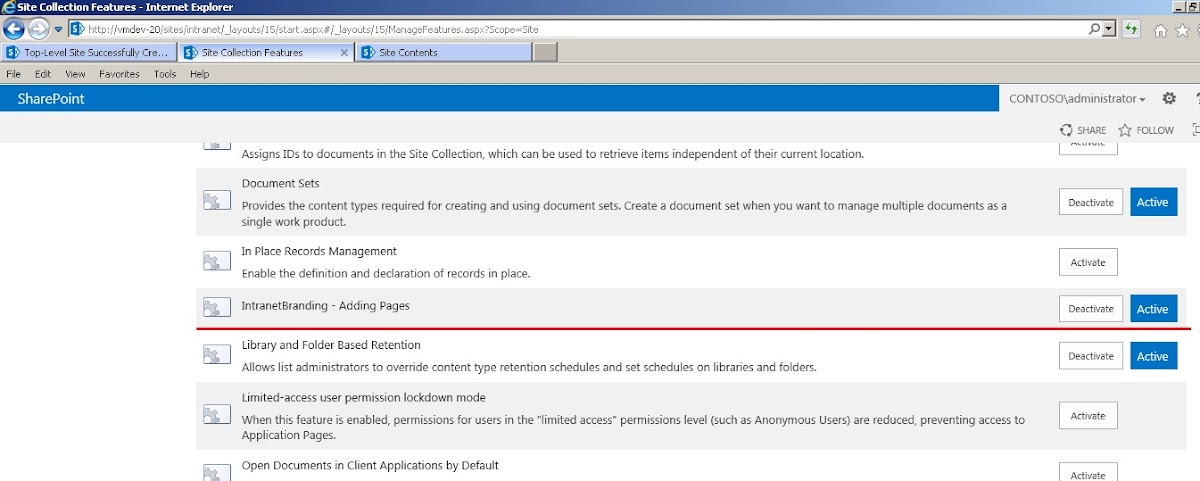Image resolution: width=1200 pixels, height=481 pixels.
Task: Open the browser Home icon
Action: pos(1161,30)
